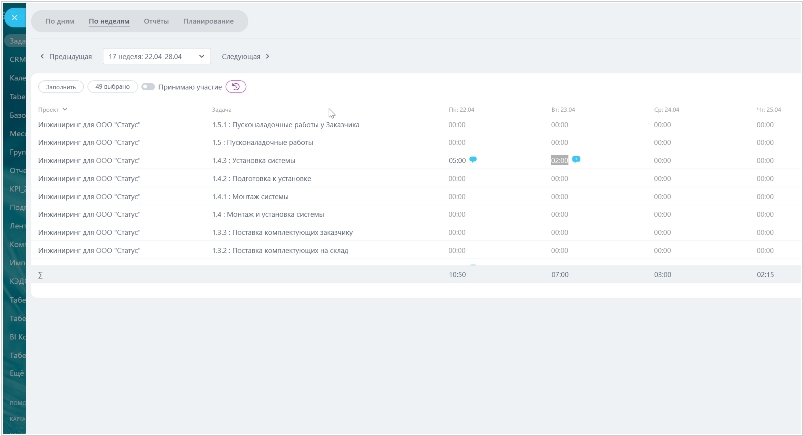Screen dimensions: 803x436
Task: Select task '1.4.3 : Установка системы'
Action: (x=253, y=160)
